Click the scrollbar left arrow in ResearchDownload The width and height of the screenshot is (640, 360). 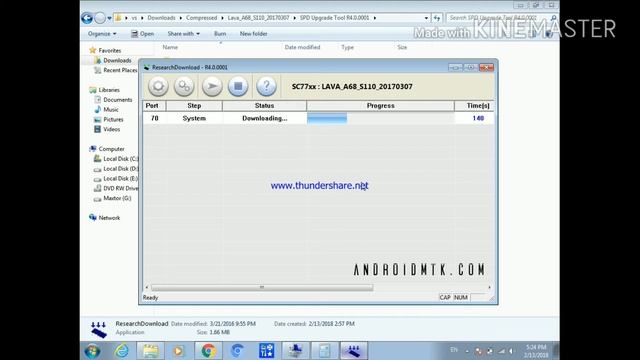pos(147,288)
